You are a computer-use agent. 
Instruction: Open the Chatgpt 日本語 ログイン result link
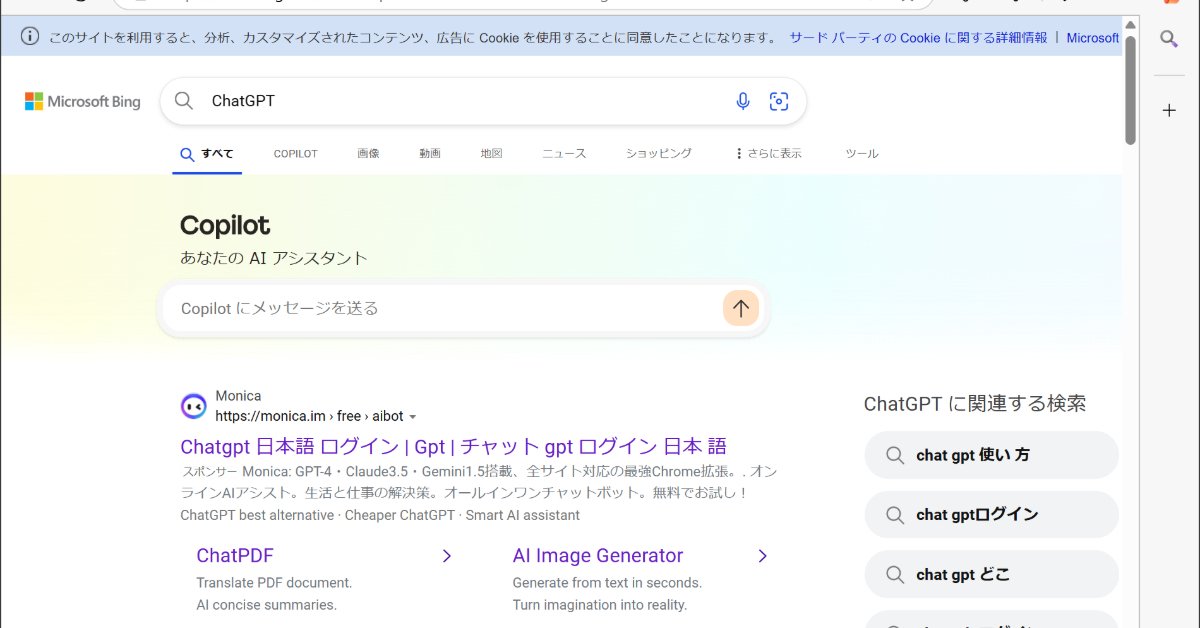[452, 446]
